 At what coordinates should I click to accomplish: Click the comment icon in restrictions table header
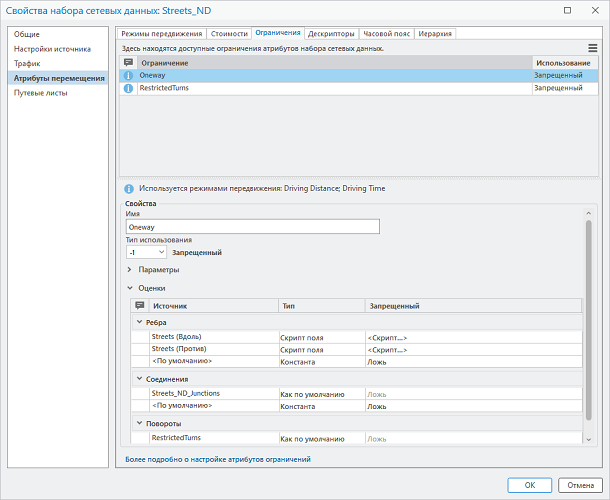coord(128,62)
